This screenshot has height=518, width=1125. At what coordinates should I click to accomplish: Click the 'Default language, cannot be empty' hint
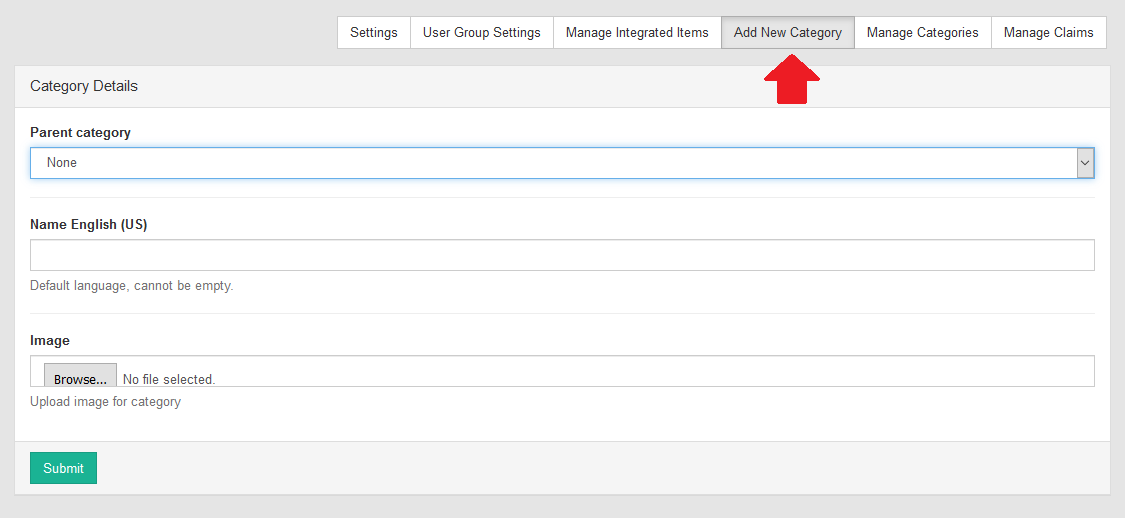pos(131,285)
